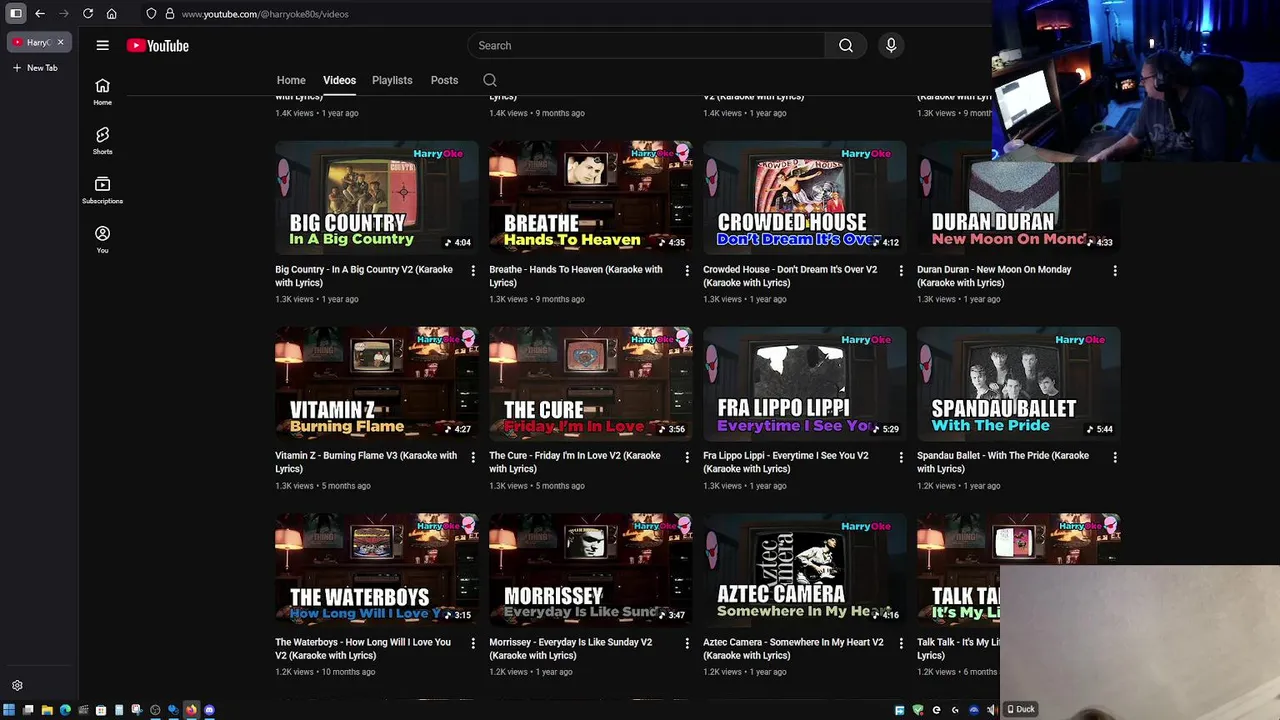Click the Duck taskbar item
The height and width of the screenshot is (720, 1280).
click(1021, 709)
